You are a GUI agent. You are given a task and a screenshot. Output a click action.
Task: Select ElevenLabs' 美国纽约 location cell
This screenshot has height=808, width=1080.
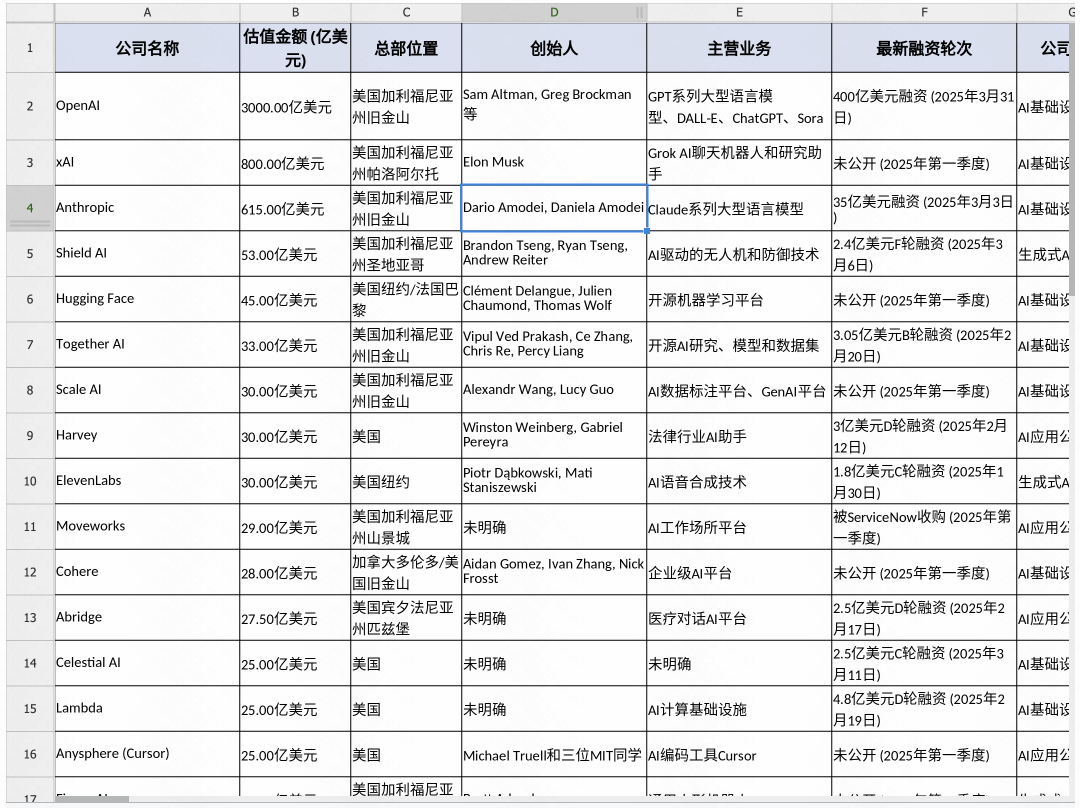pos(406,481)
